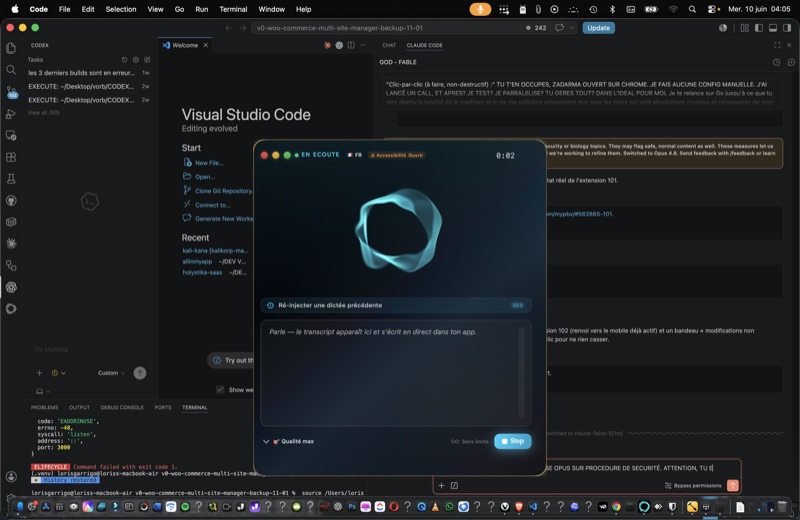Switch to the PORTS panel tab
The width and height of the screenshot is (800, 520).
pyautogui.click(x=163, y=408)
